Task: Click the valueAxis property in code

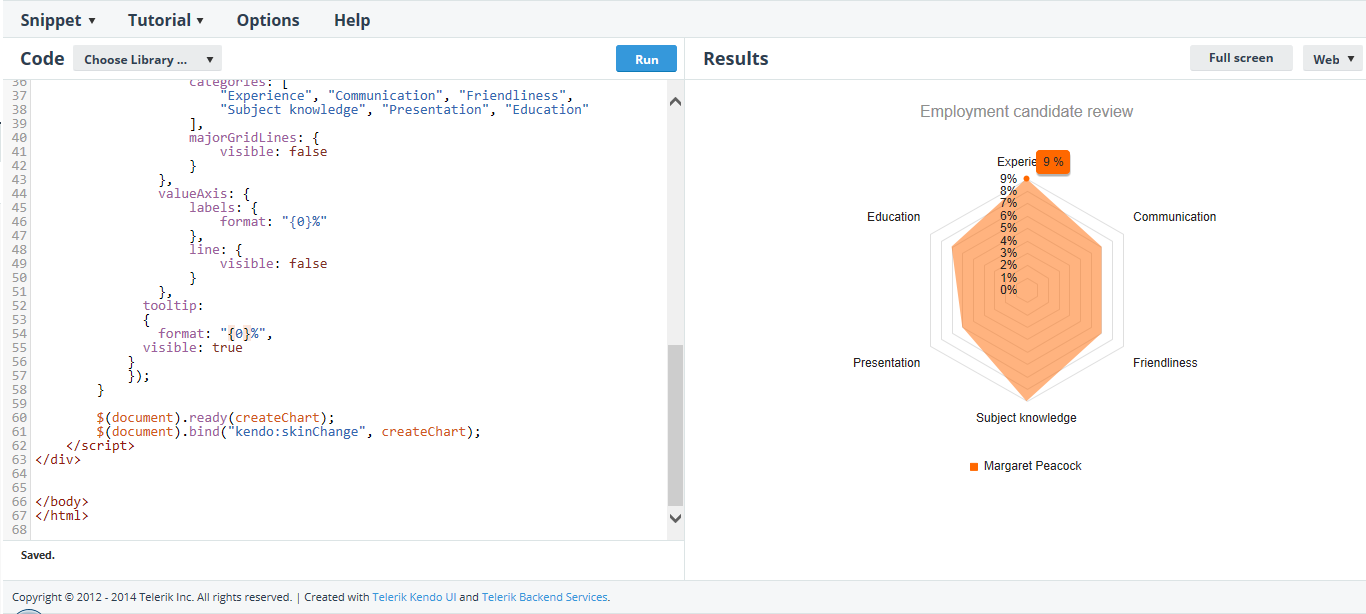Action: (192, 194)
